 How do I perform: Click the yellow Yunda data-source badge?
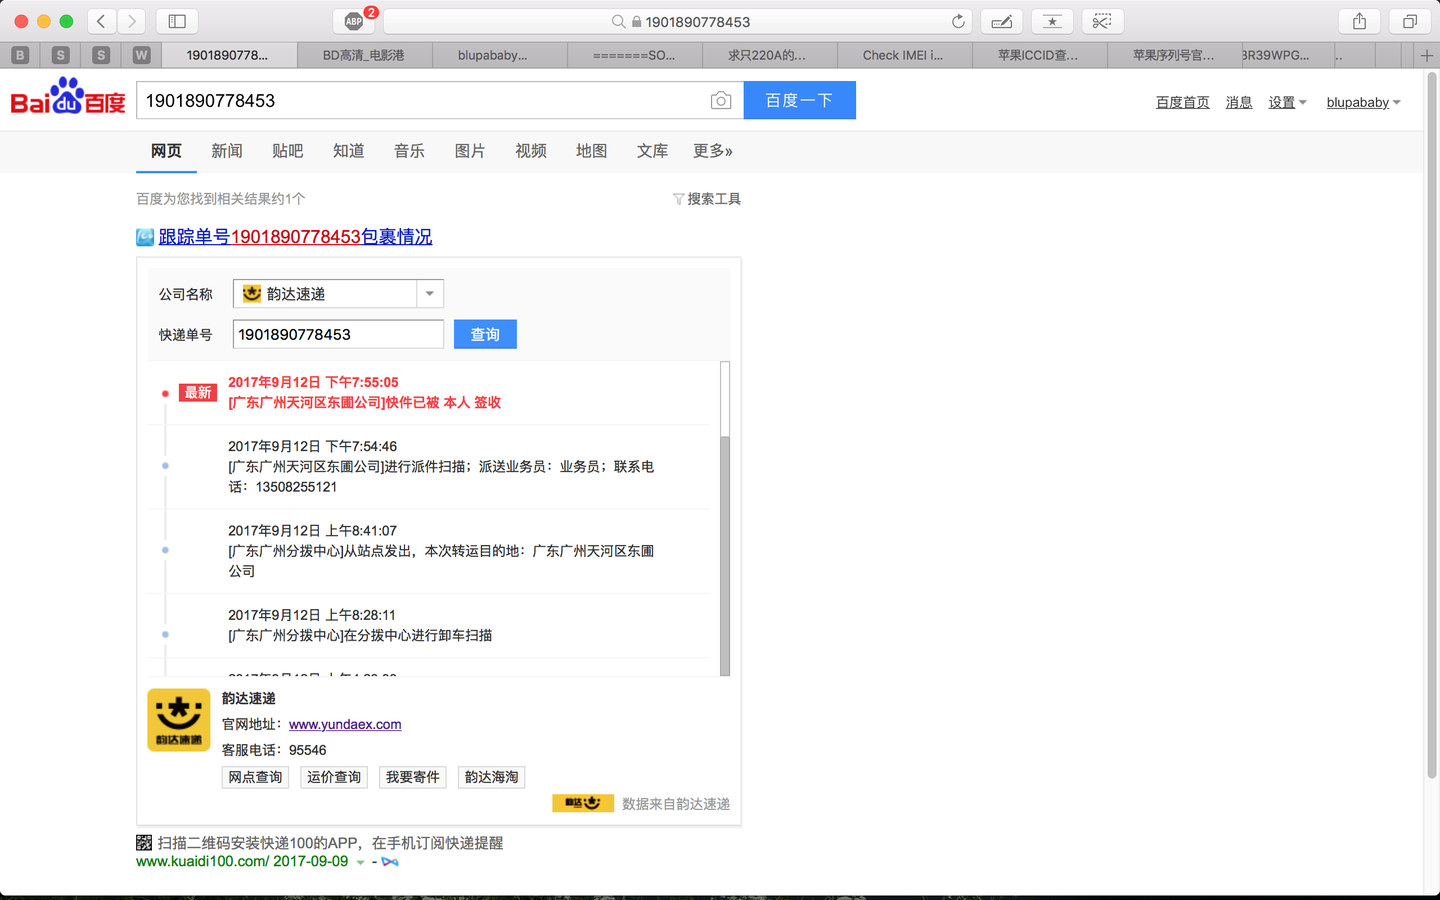583,803
